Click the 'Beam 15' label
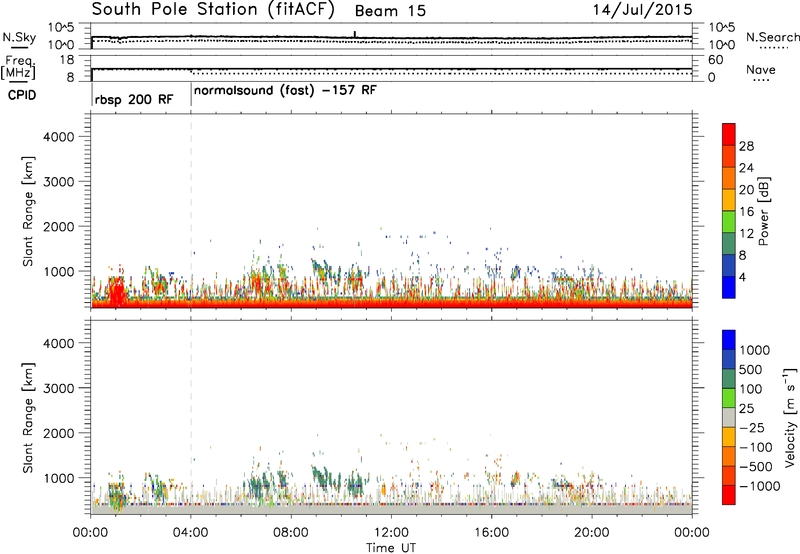 click(390, 11)
